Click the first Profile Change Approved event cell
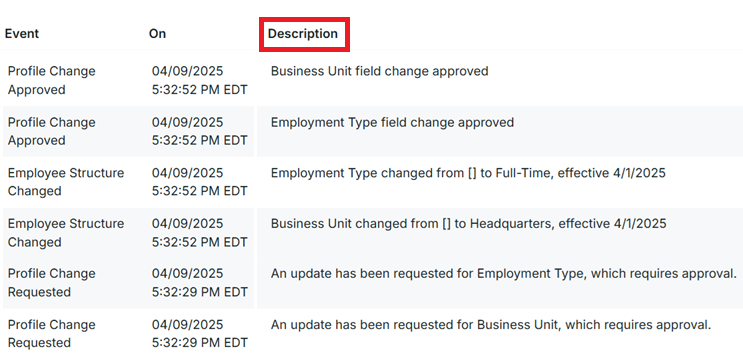 (52, 81)
